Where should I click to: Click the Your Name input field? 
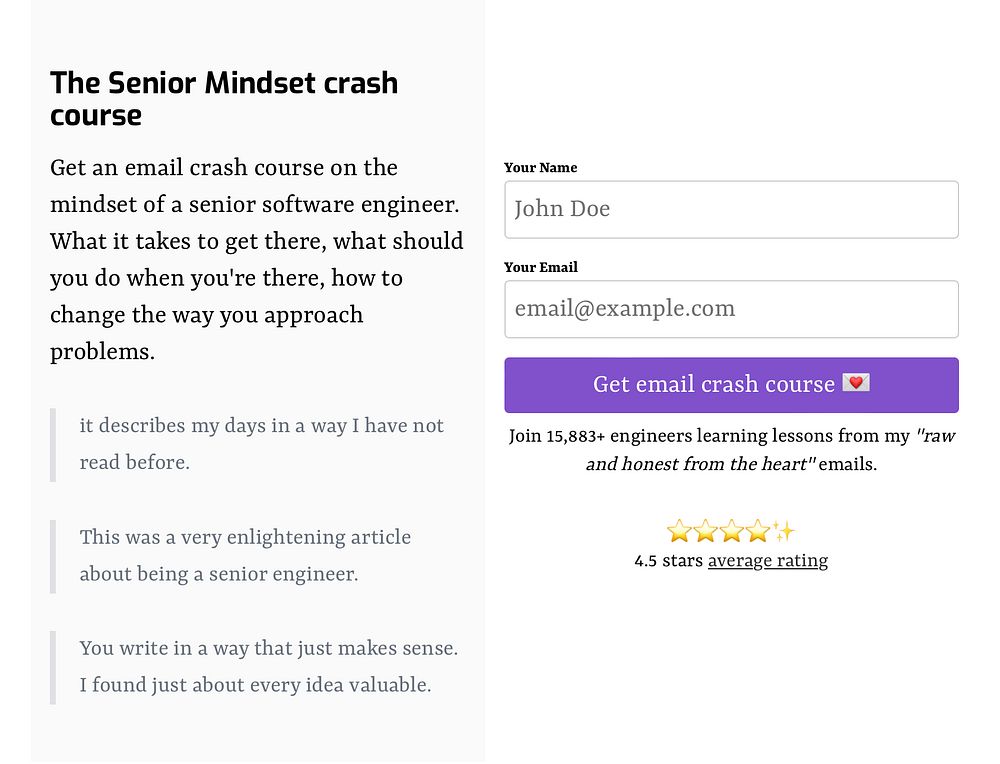[731, 210]
